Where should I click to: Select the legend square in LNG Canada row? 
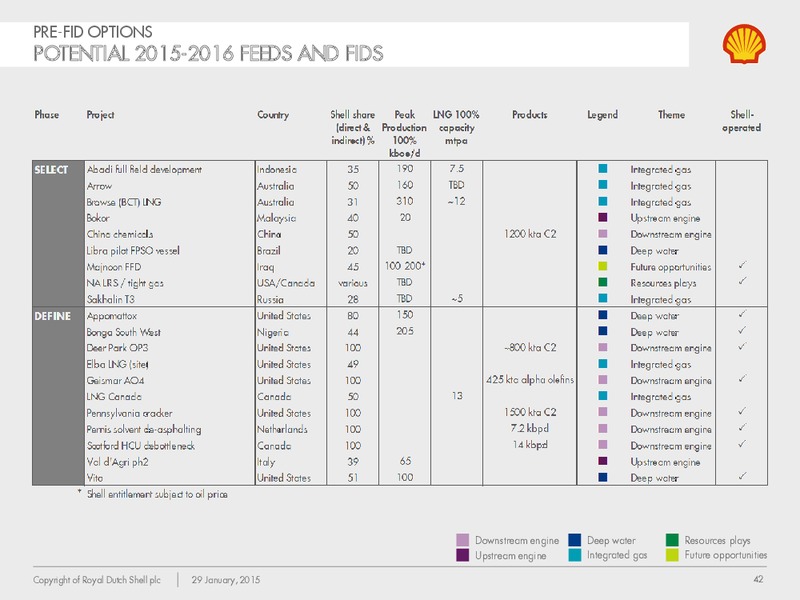[x=603, y=396]
